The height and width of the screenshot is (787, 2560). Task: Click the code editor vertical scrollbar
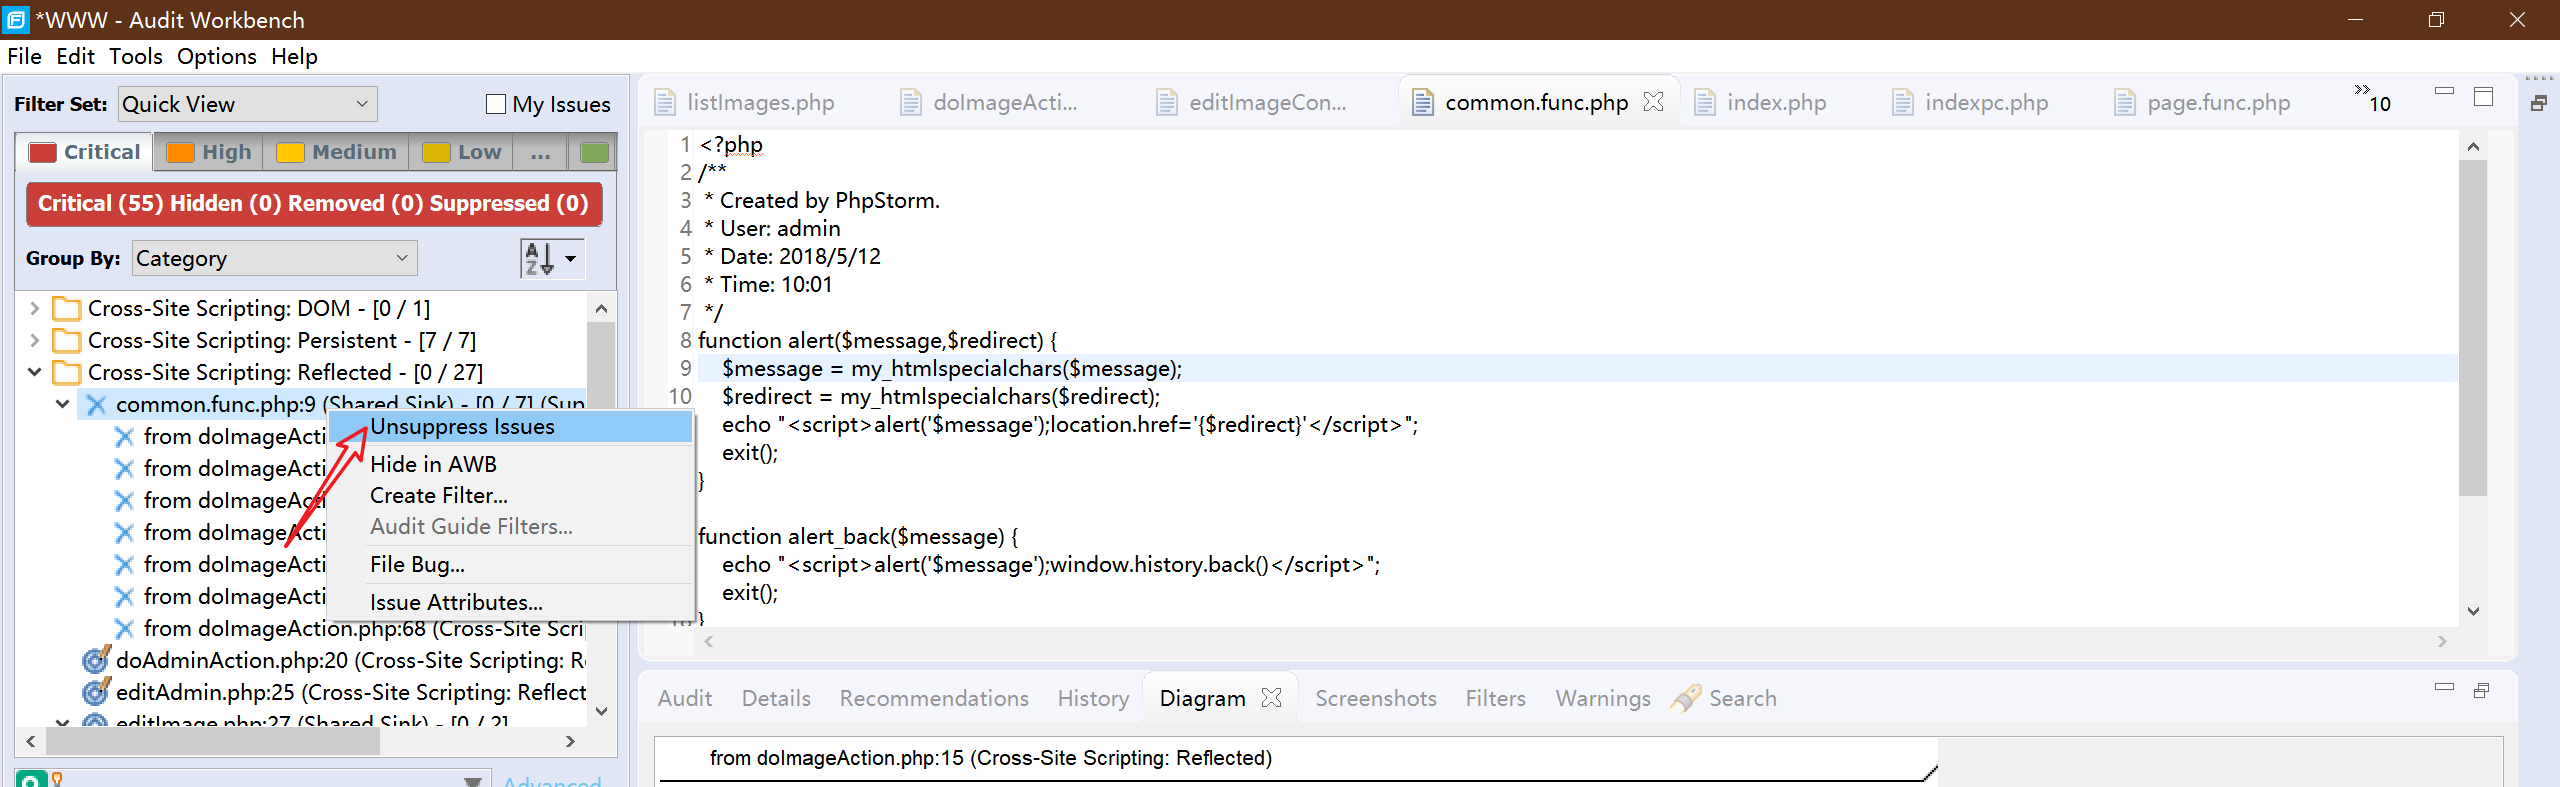coord(2473,327)
